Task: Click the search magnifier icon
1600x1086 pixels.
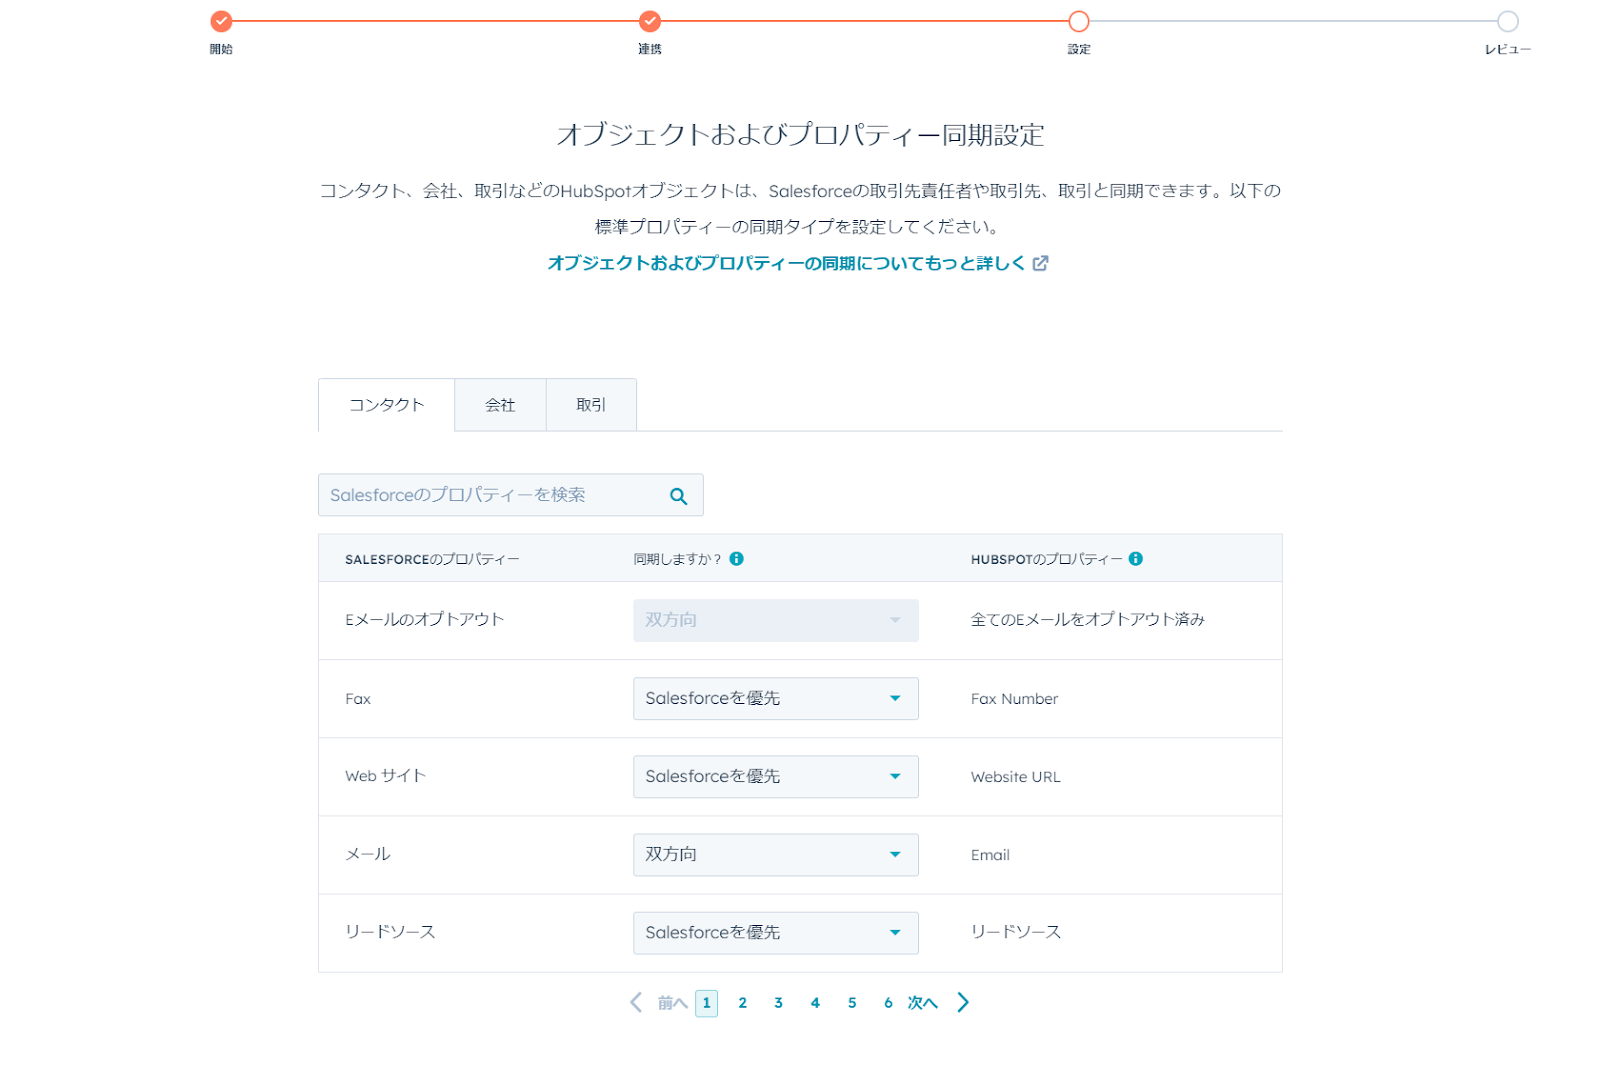Action: (678, 496)
